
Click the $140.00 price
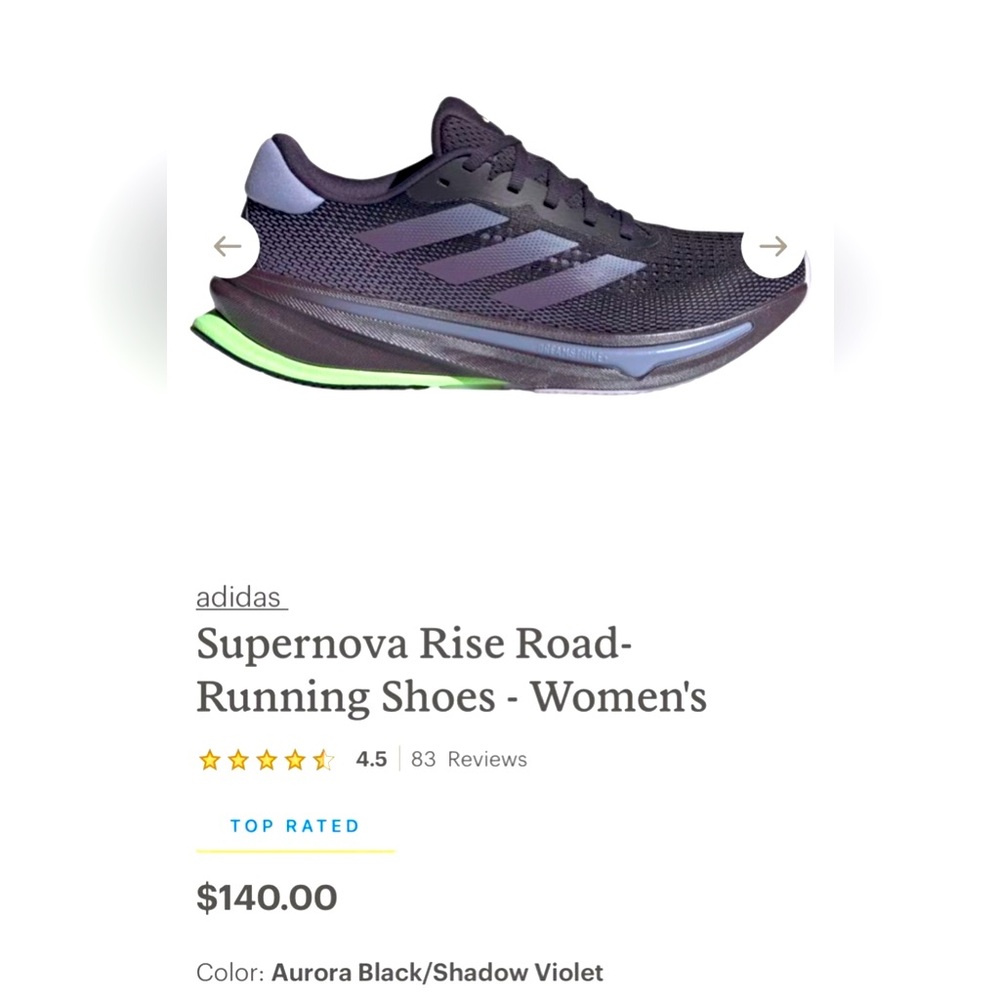coord(266,898)
